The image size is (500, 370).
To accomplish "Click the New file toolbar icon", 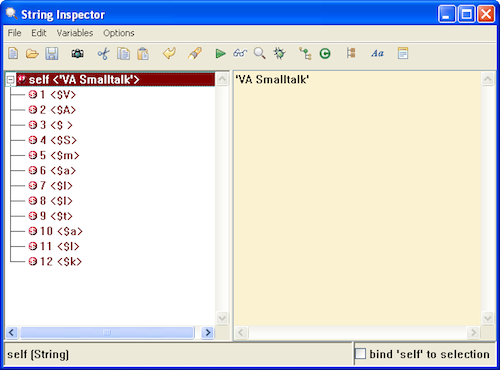I will coord(13,53).
